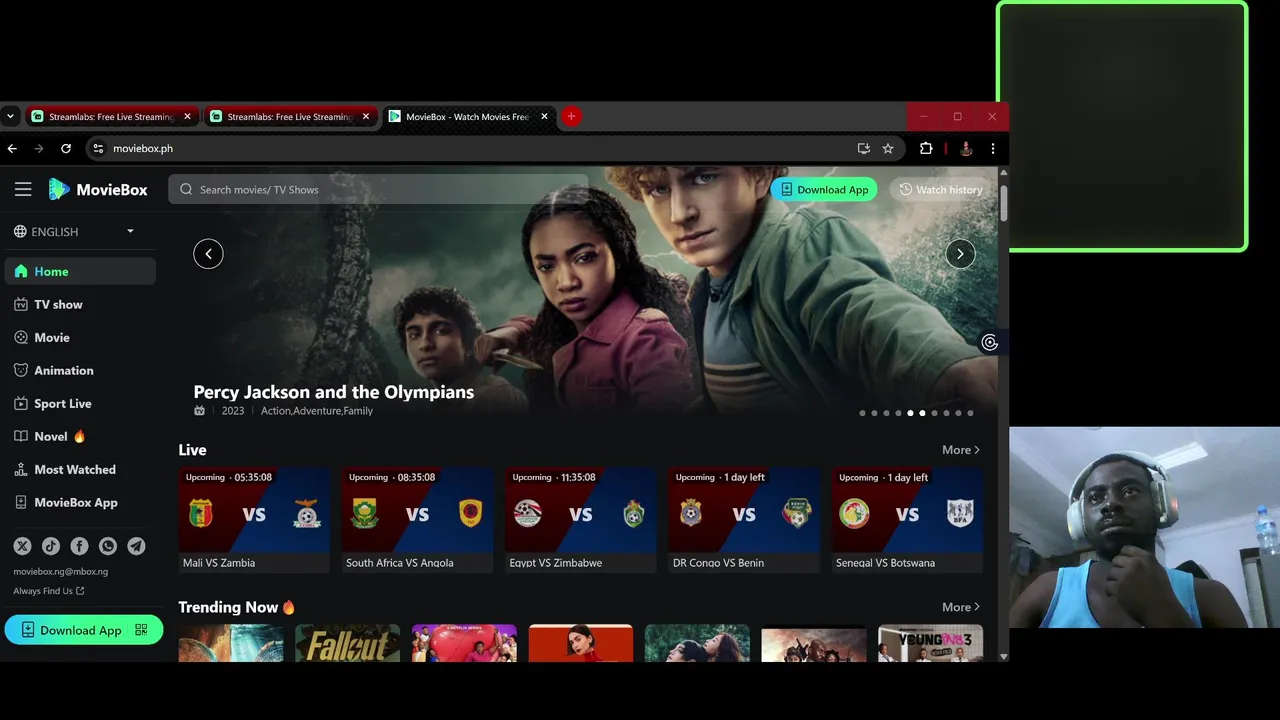This screenshot has width=1280, height=720.
Task: Open Most Watched in sidebar
Action: click(80, 469)
